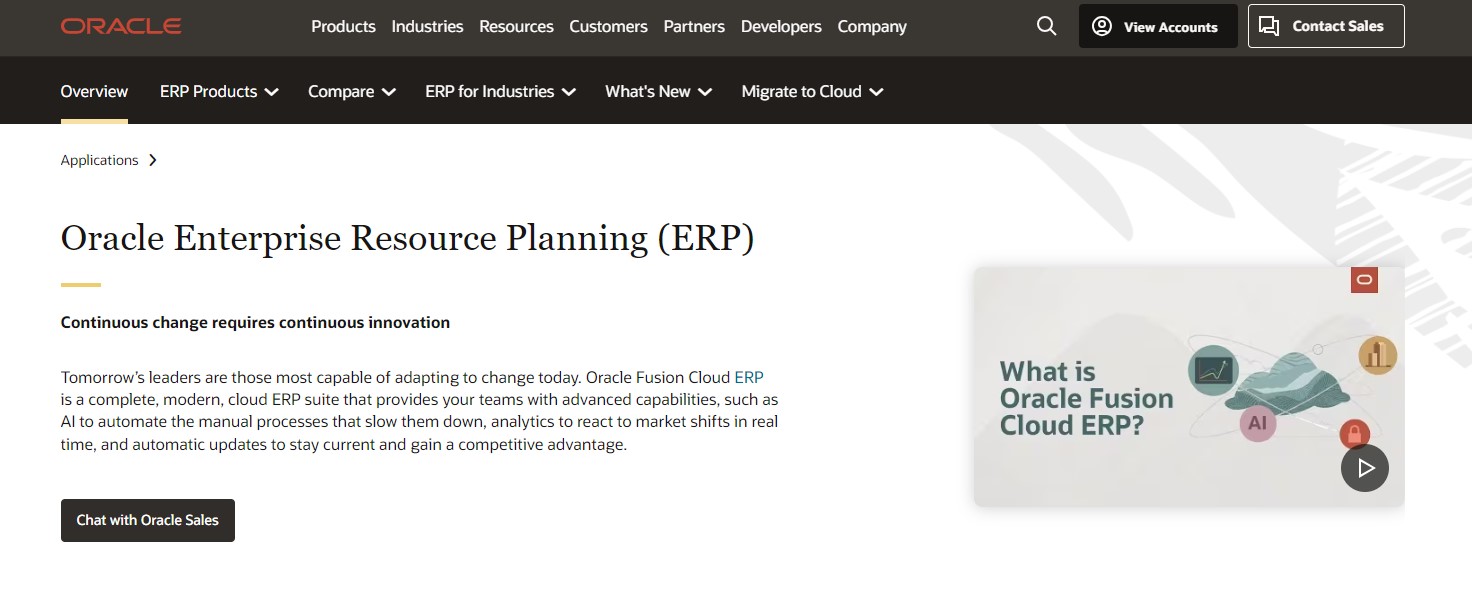This screenshot has width=1472, height=591.
Task: Open the Industries menu
Action: [x=427, y=27]
